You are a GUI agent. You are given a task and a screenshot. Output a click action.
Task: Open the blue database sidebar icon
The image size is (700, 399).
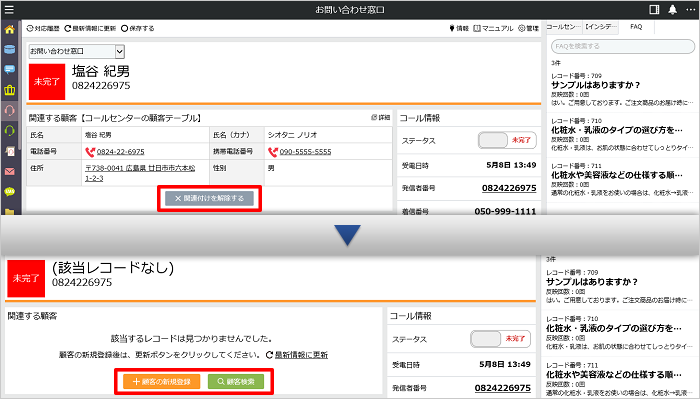9,50
